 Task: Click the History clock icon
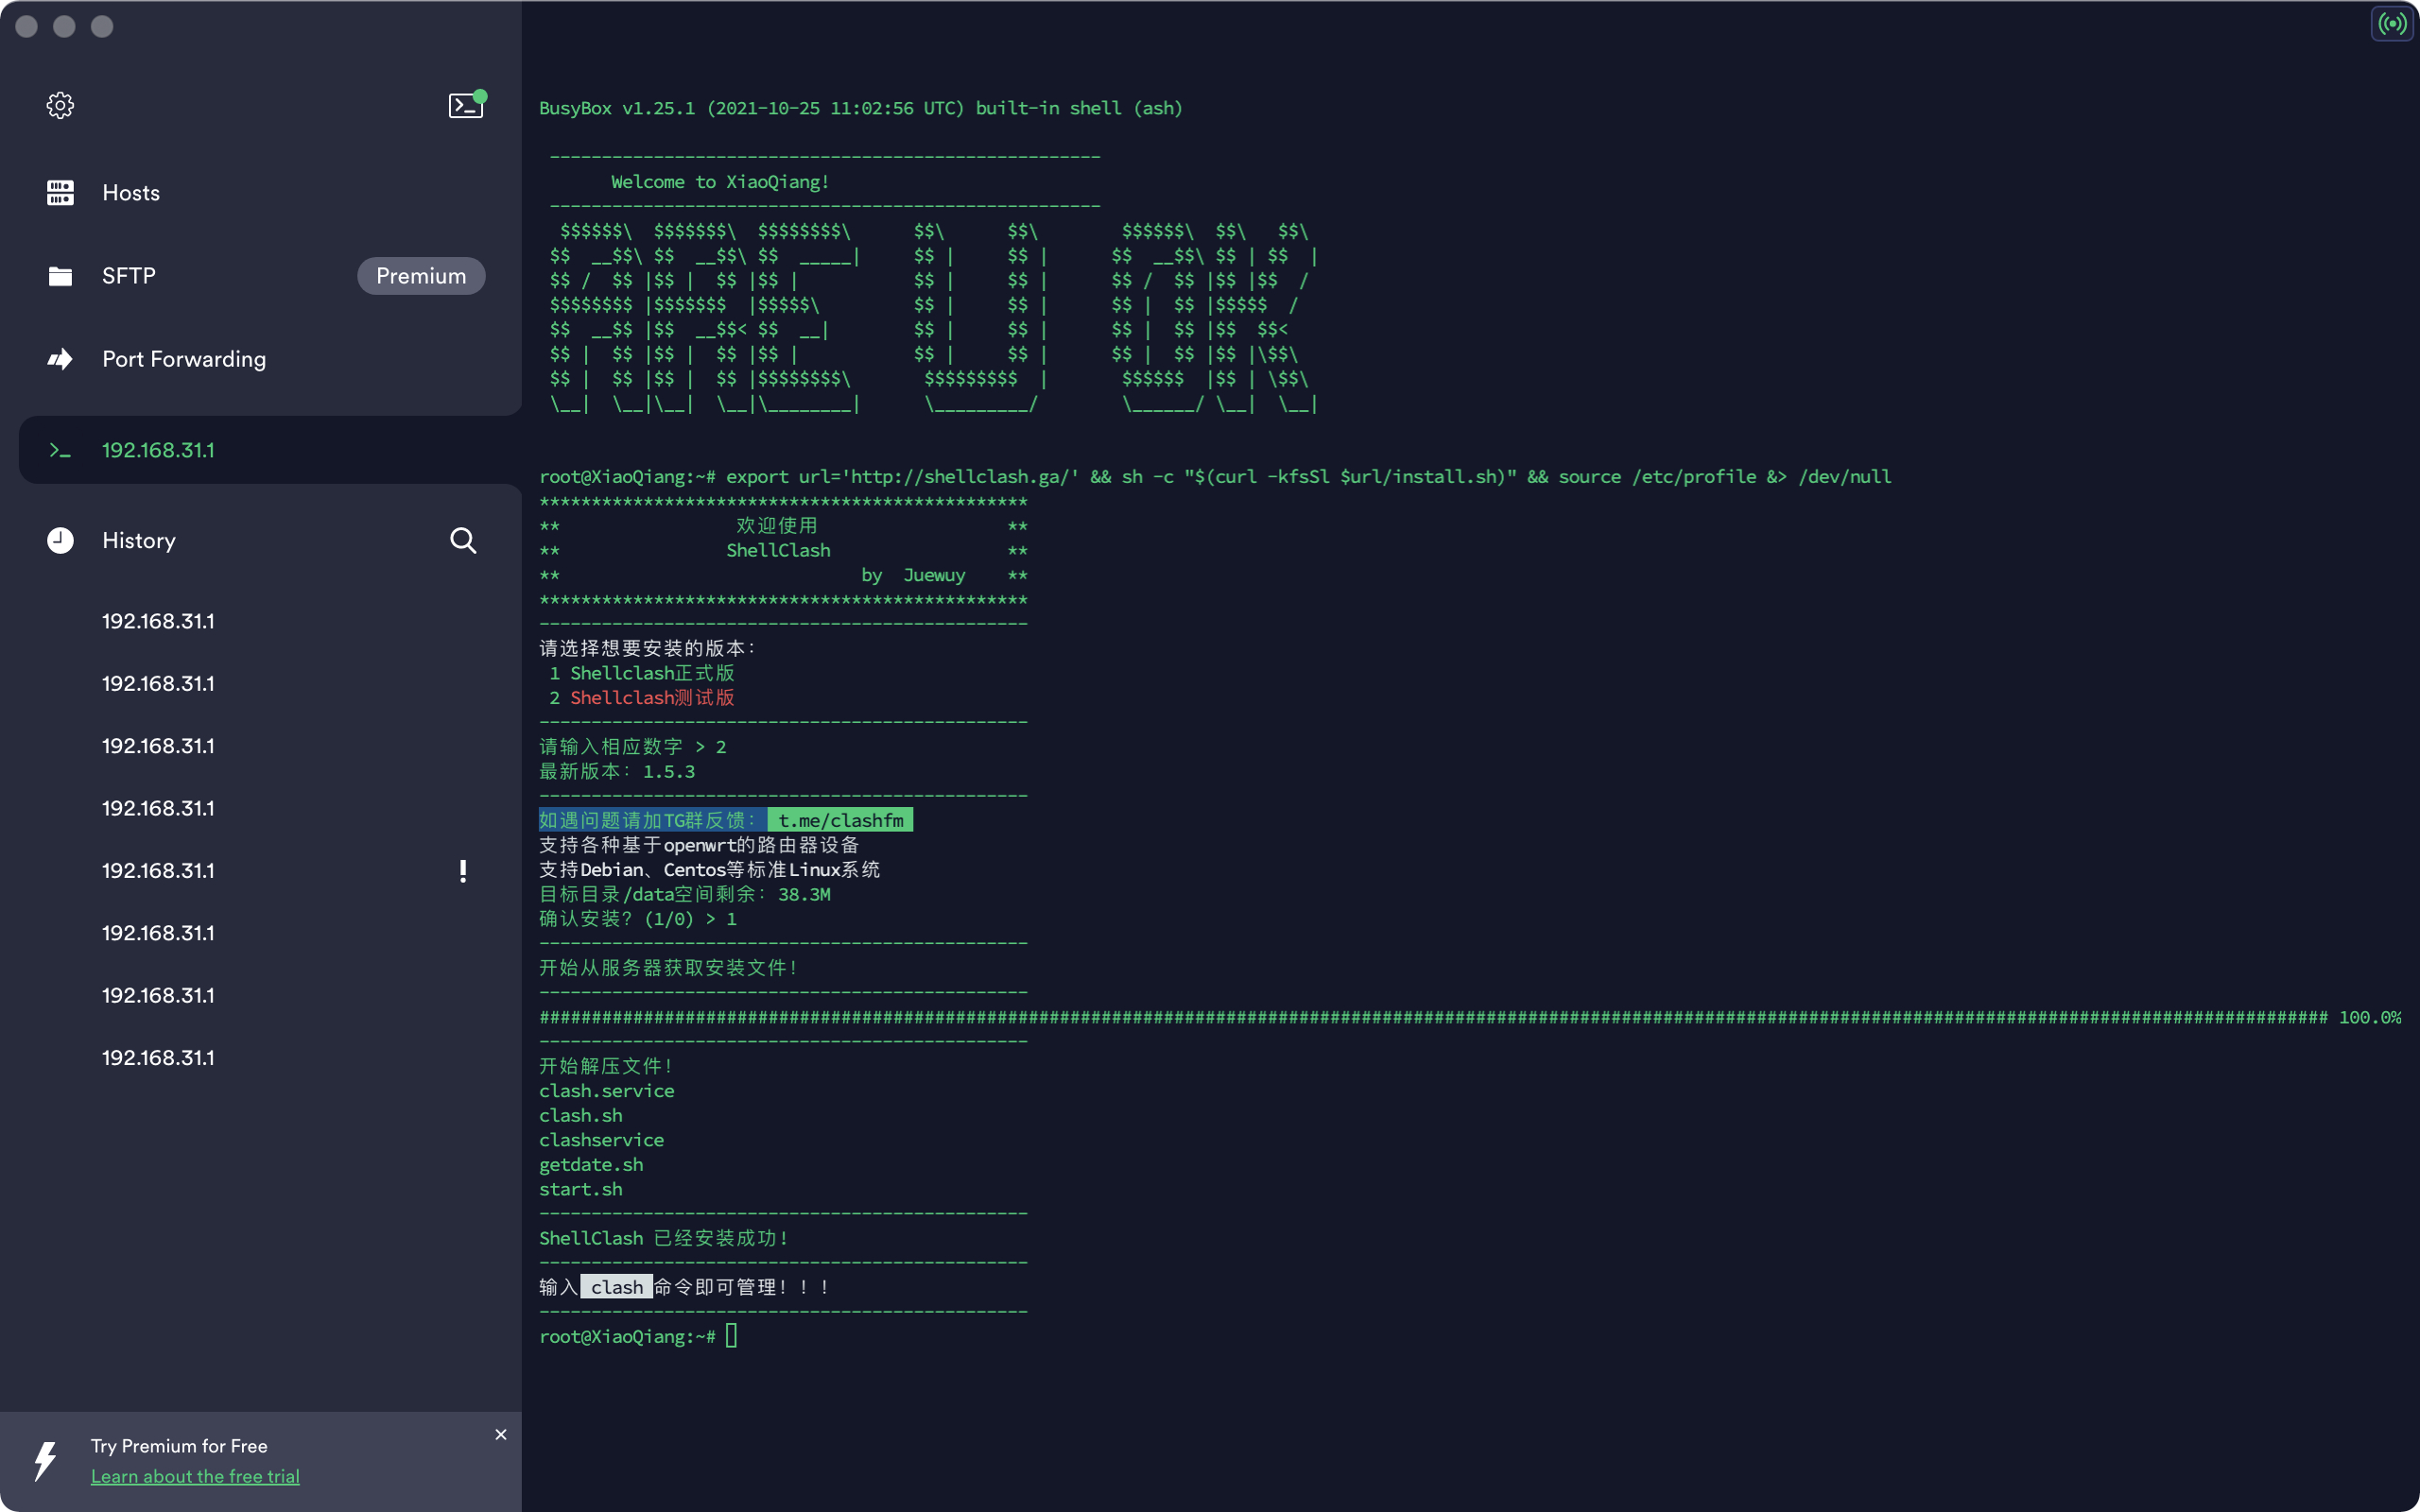coord(60,541)
